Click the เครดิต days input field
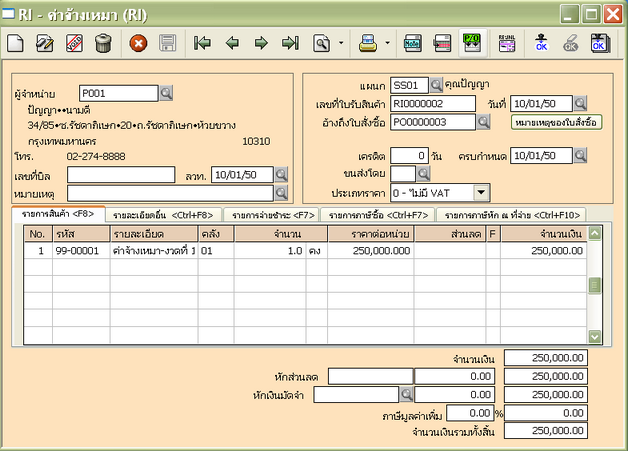 [x=408, y=155]
